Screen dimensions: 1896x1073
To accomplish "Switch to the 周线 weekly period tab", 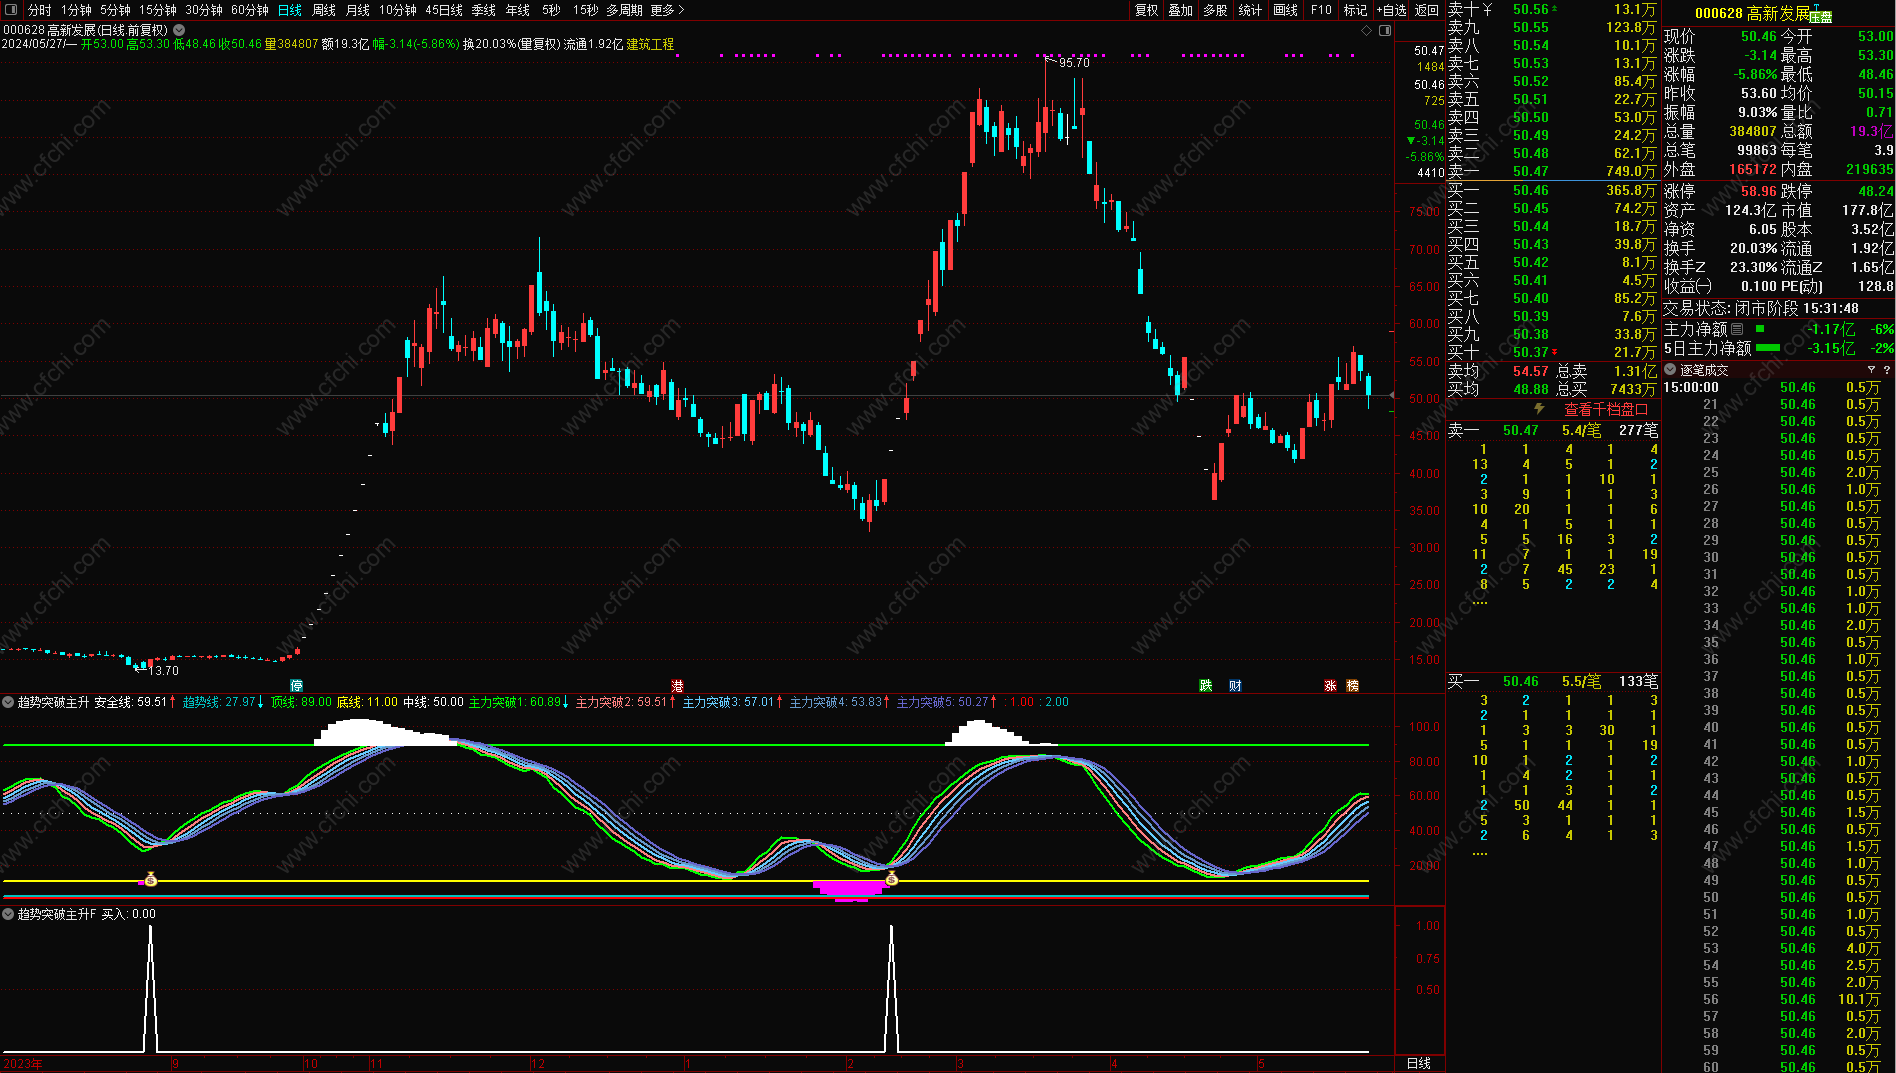I will [x=324, y=10].
